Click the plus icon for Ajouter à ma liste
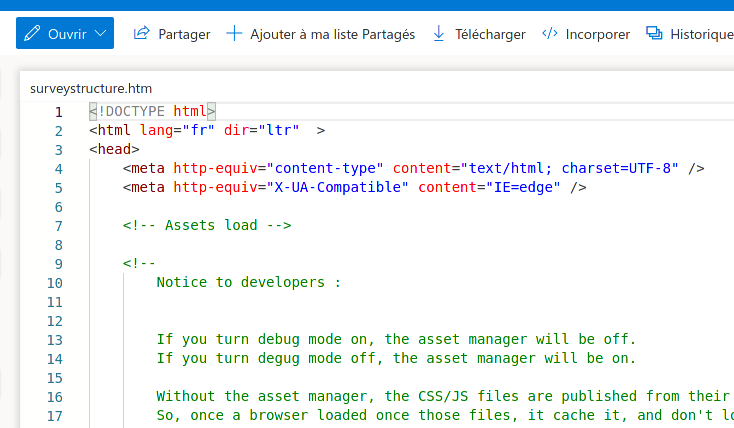 pos(234,34)
